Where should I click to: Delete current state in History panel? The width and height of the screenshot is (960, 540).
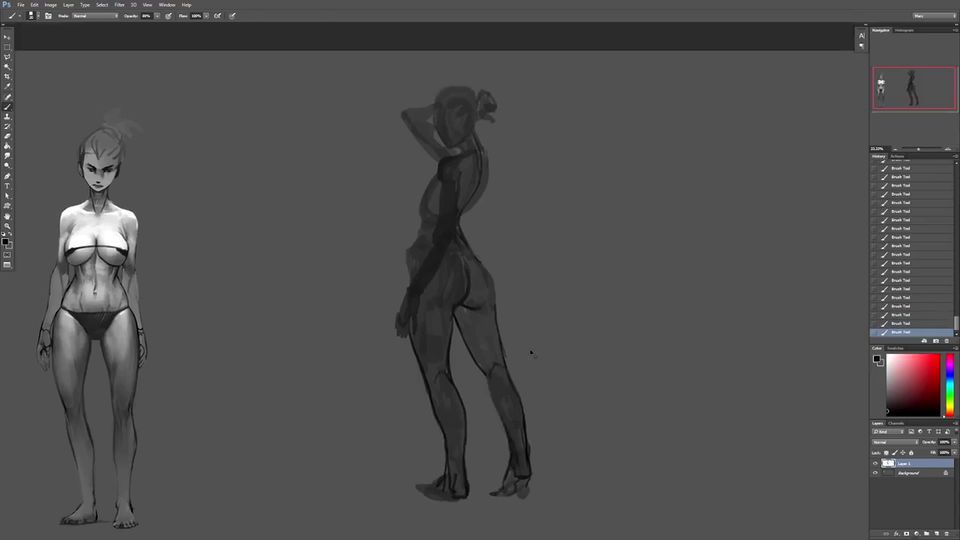point(947,341)
